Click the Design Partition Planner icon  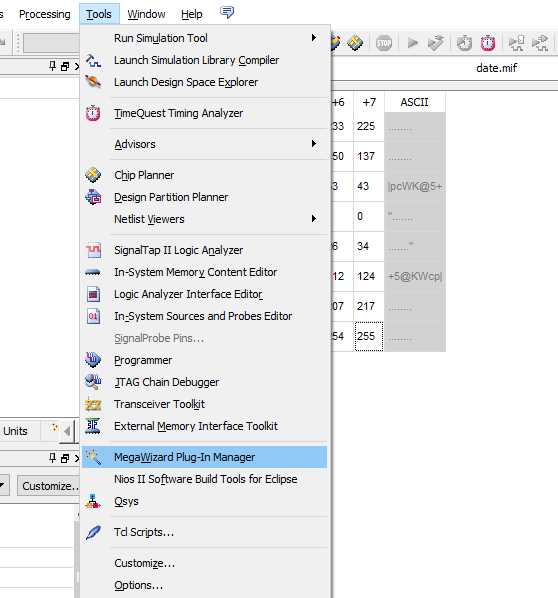coord(93,197)
